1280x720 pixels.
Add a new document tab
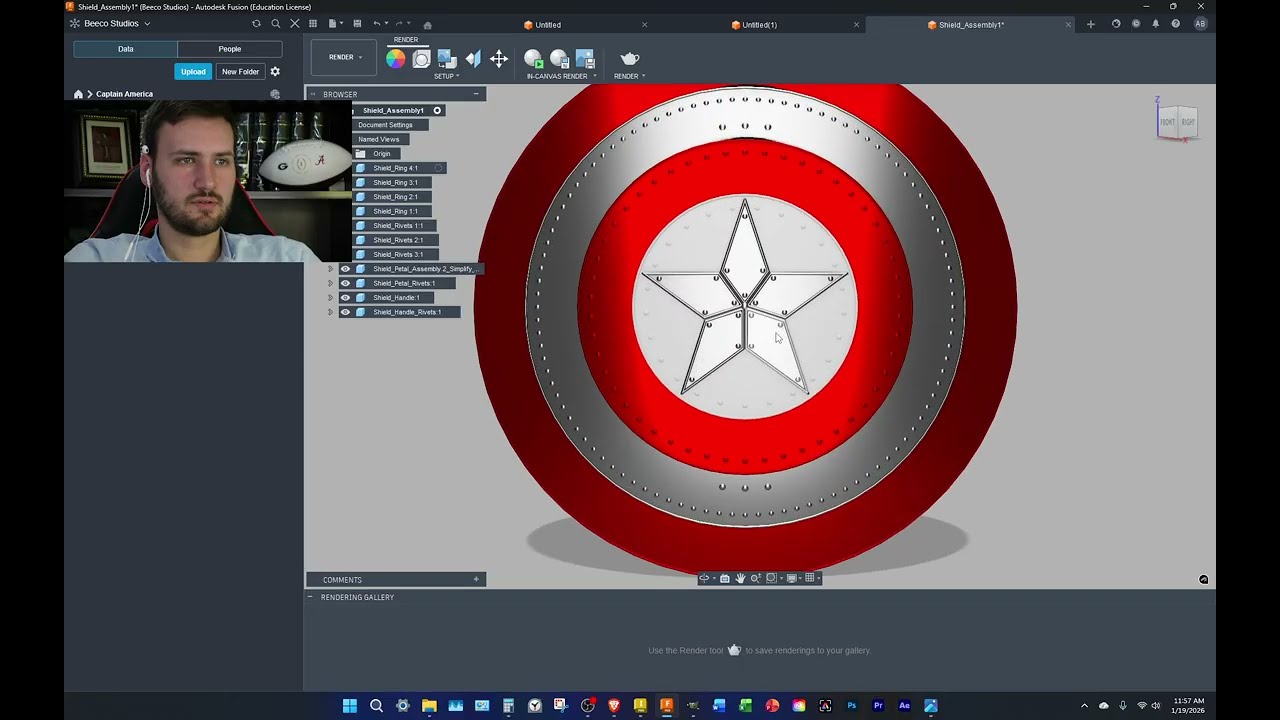(1091, 24)
